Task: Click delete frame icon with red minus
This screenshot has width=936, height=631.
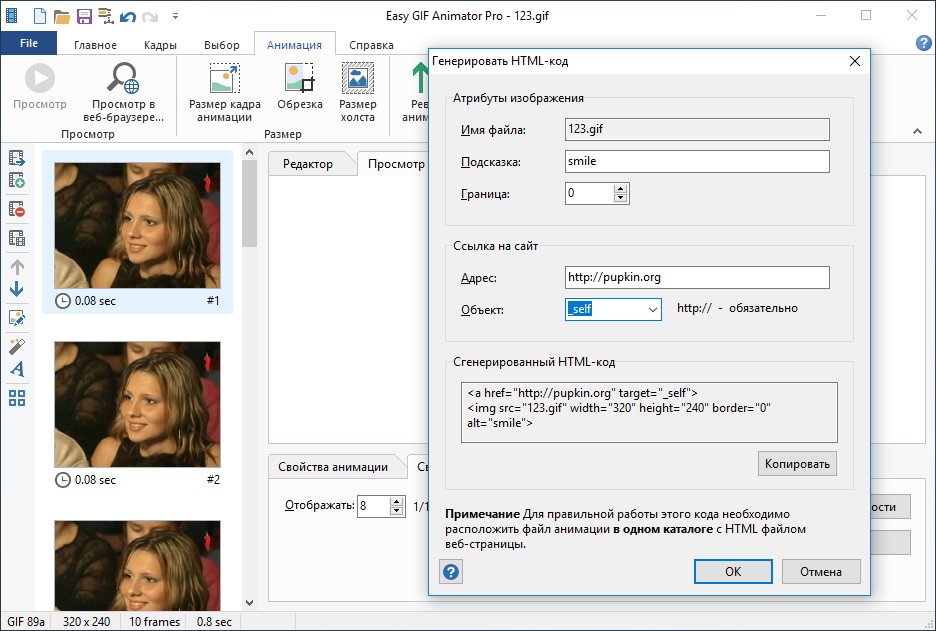Action: [17, 210]
